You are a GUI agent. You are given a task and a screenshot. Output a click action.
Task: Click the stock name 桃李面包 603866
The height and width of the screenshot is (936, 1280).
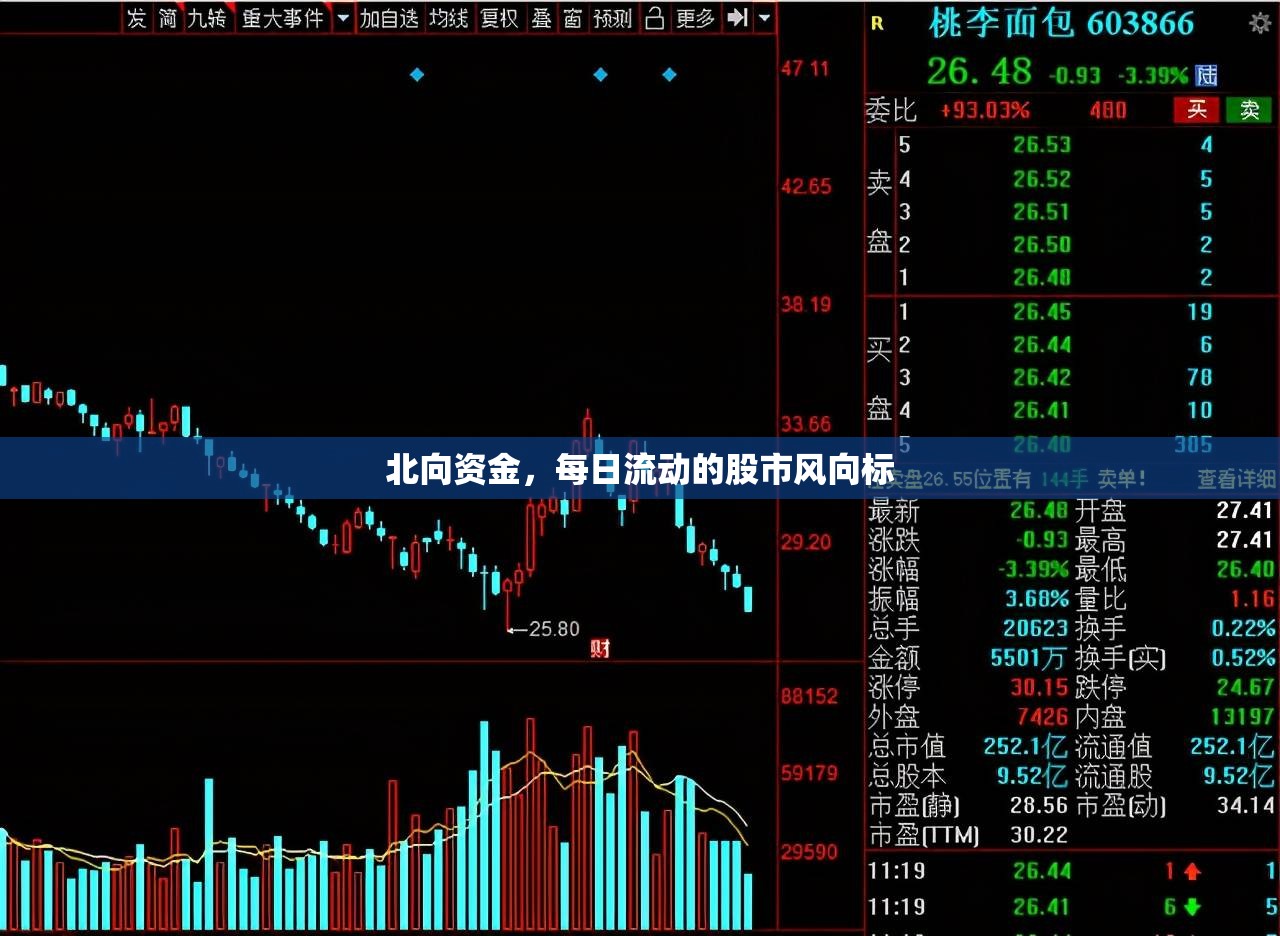click(1061, 22)
